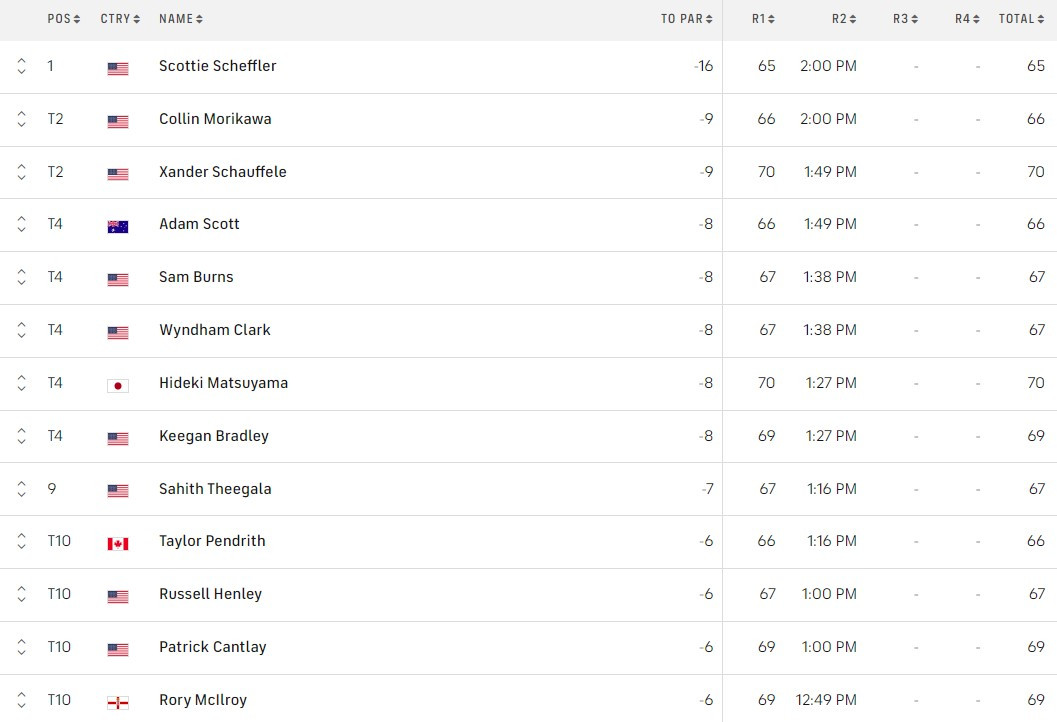The width and height of the screenshot is (1057, 722).
Task: Sort the leaderboard by TO PAR column
Action: (x=687, y=18)
